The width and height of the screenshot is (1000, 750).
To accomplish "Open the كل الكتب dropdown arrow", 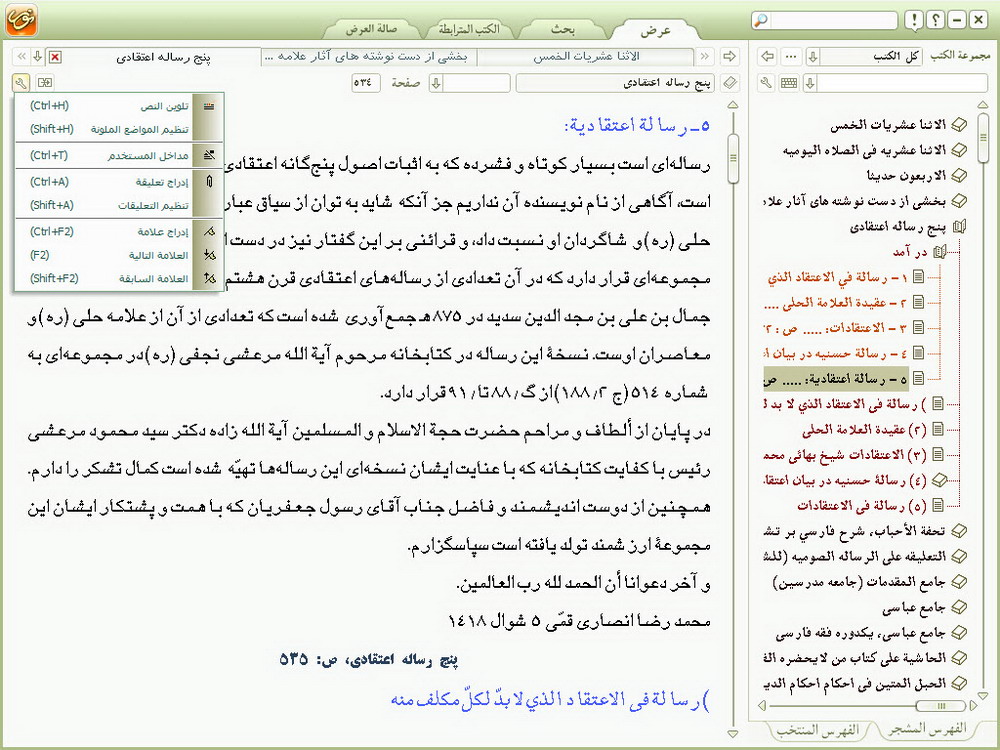I will 812,57.
